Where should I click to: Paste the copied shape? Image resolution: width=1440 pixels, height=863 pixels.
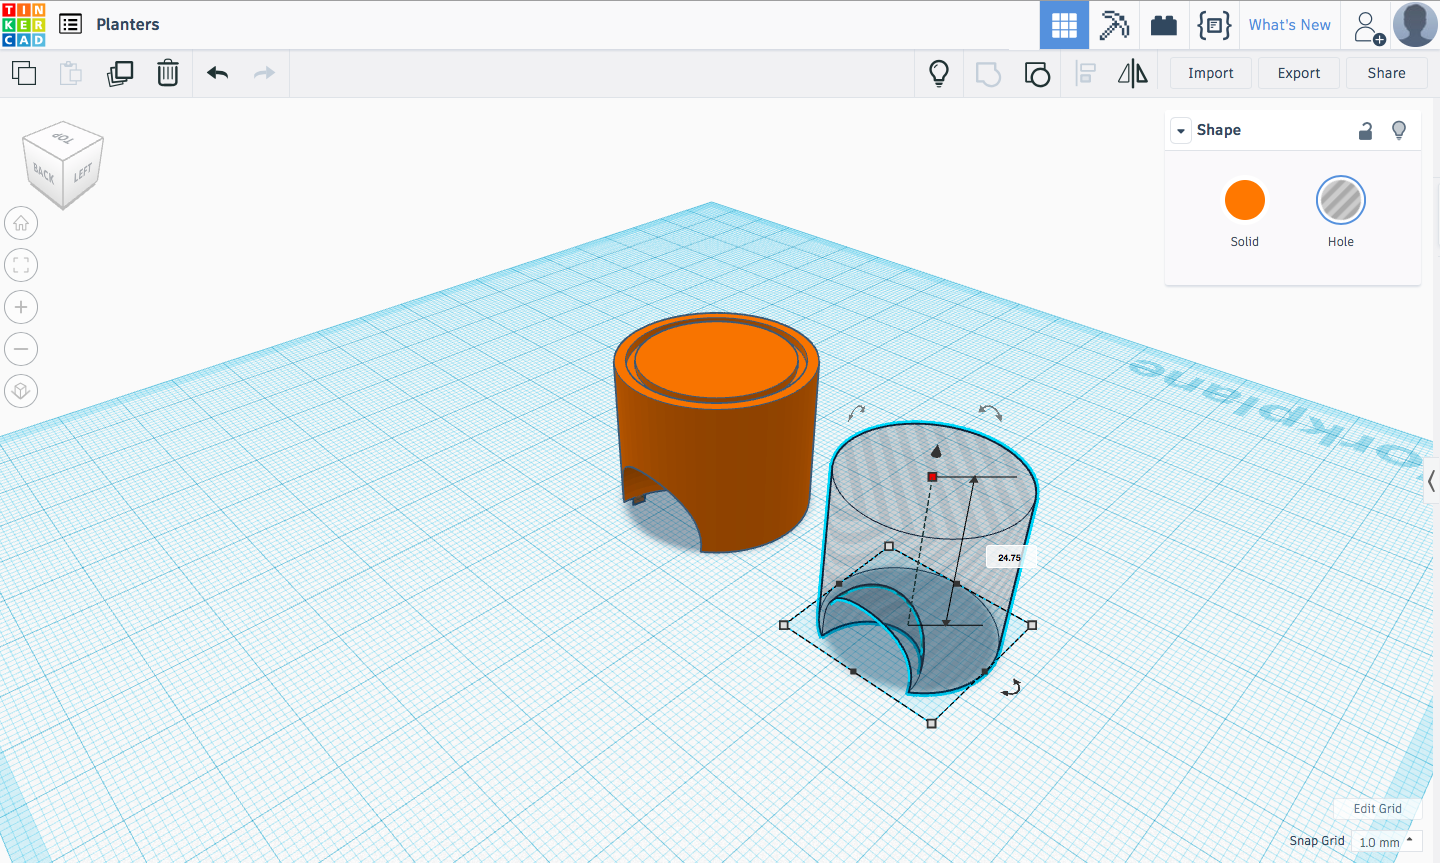click(70, 73)
